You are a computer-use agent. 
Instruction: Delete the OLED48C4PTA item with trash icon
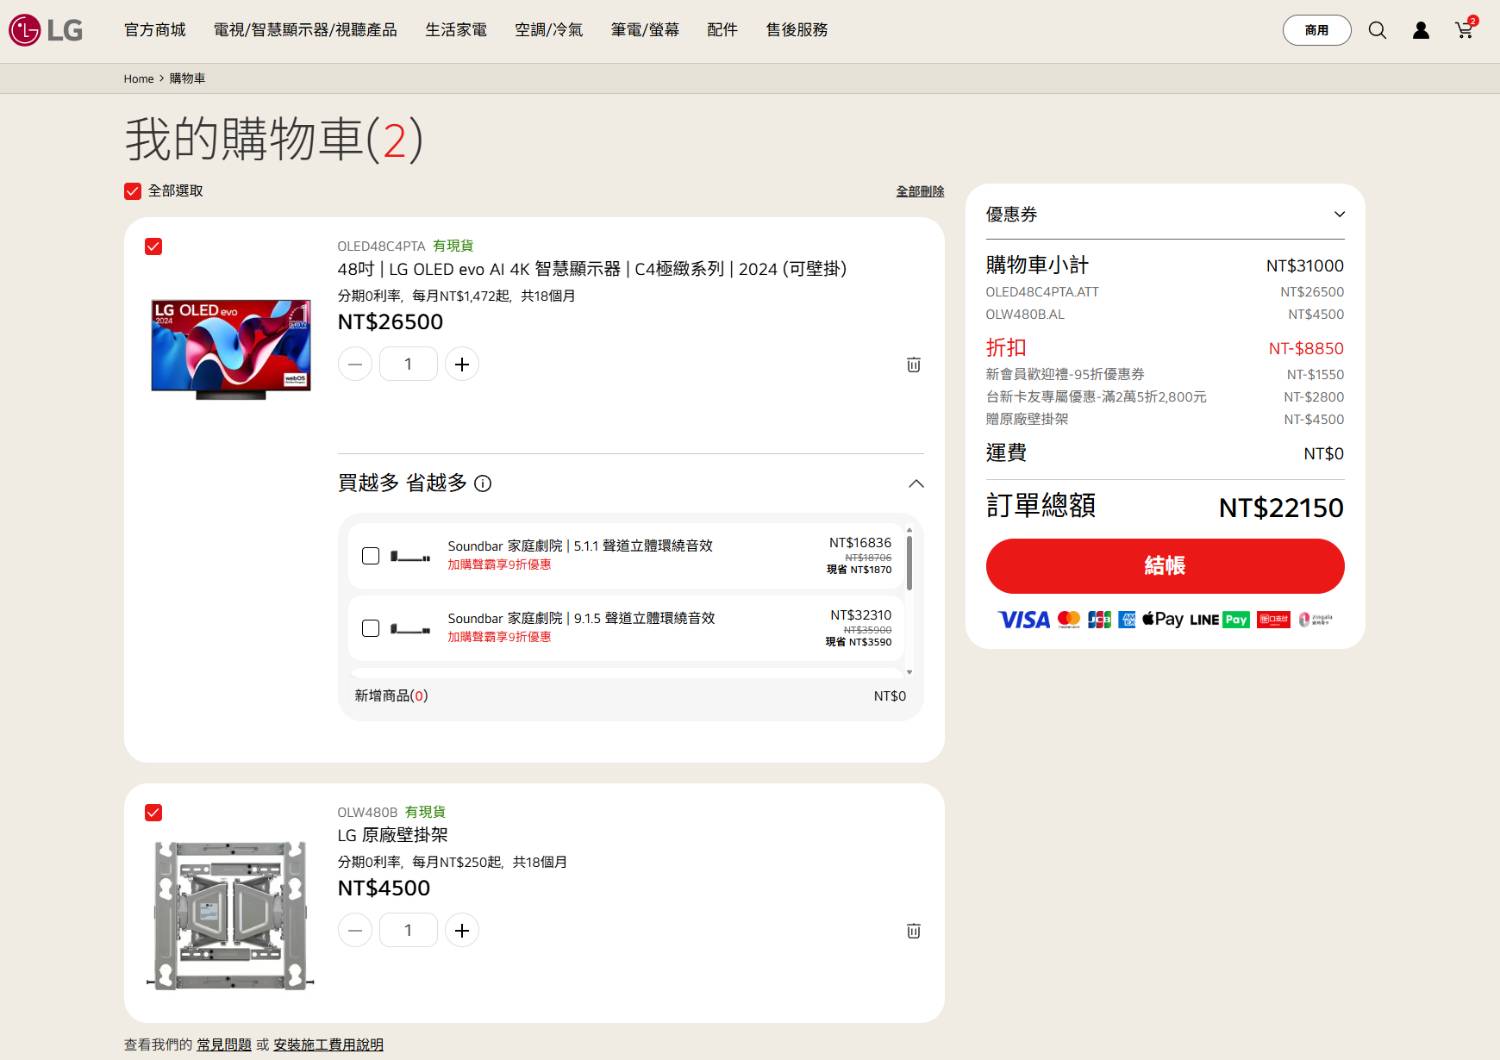tap(913, 365)
